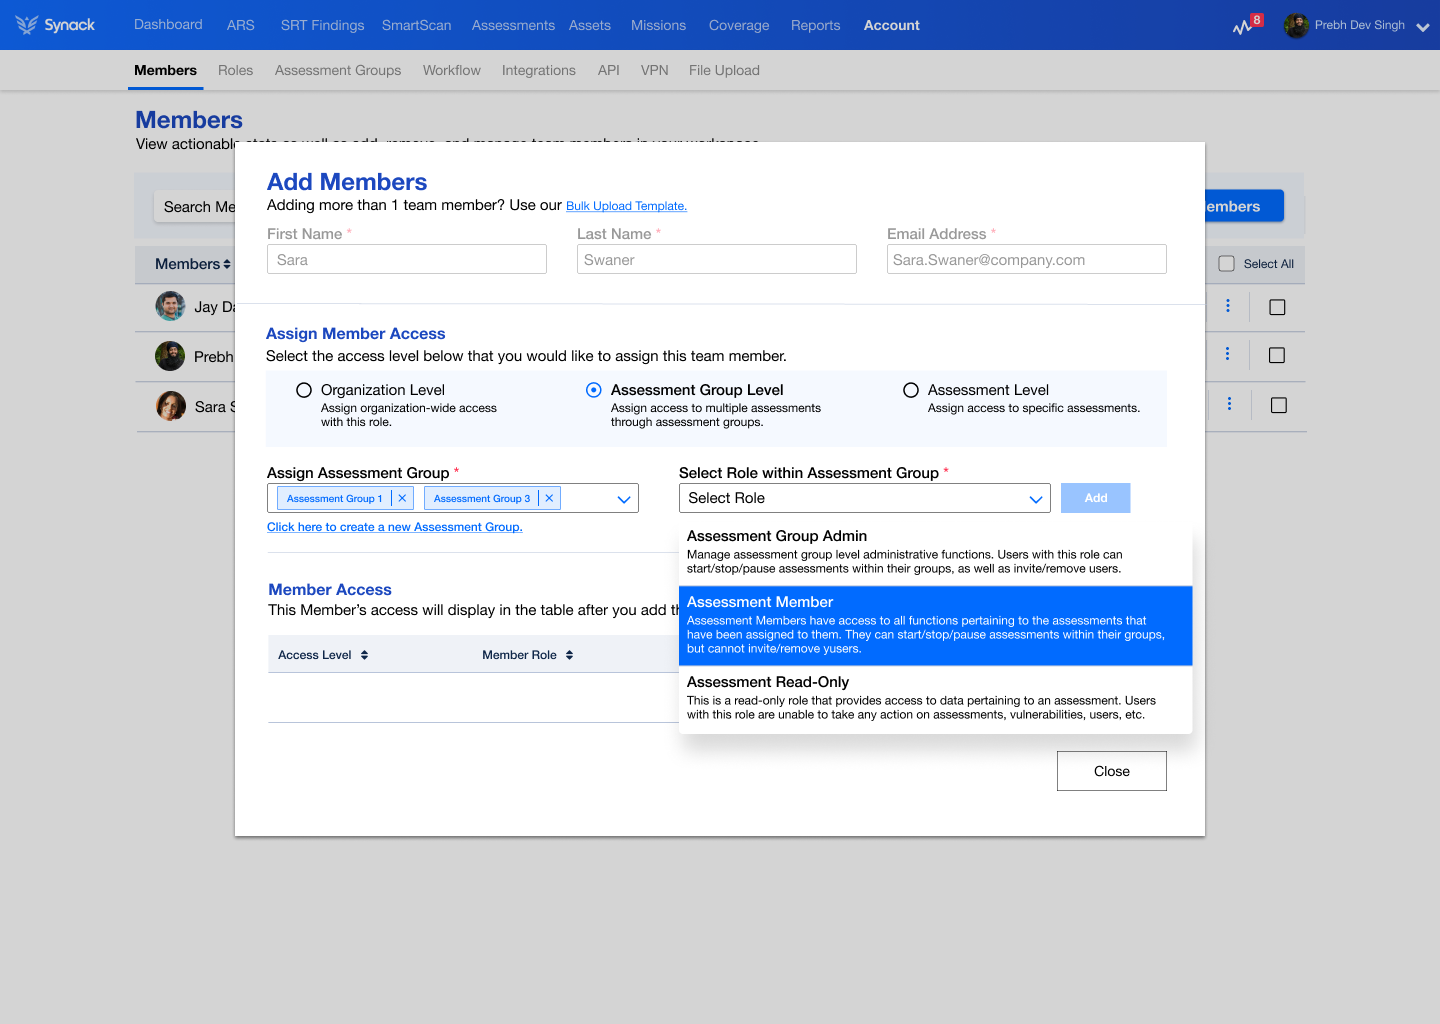Image resolution: width=1440 pixels, height=1024 pixels.
Task: Focus the Last Name input field
Action: pos(717,259)
